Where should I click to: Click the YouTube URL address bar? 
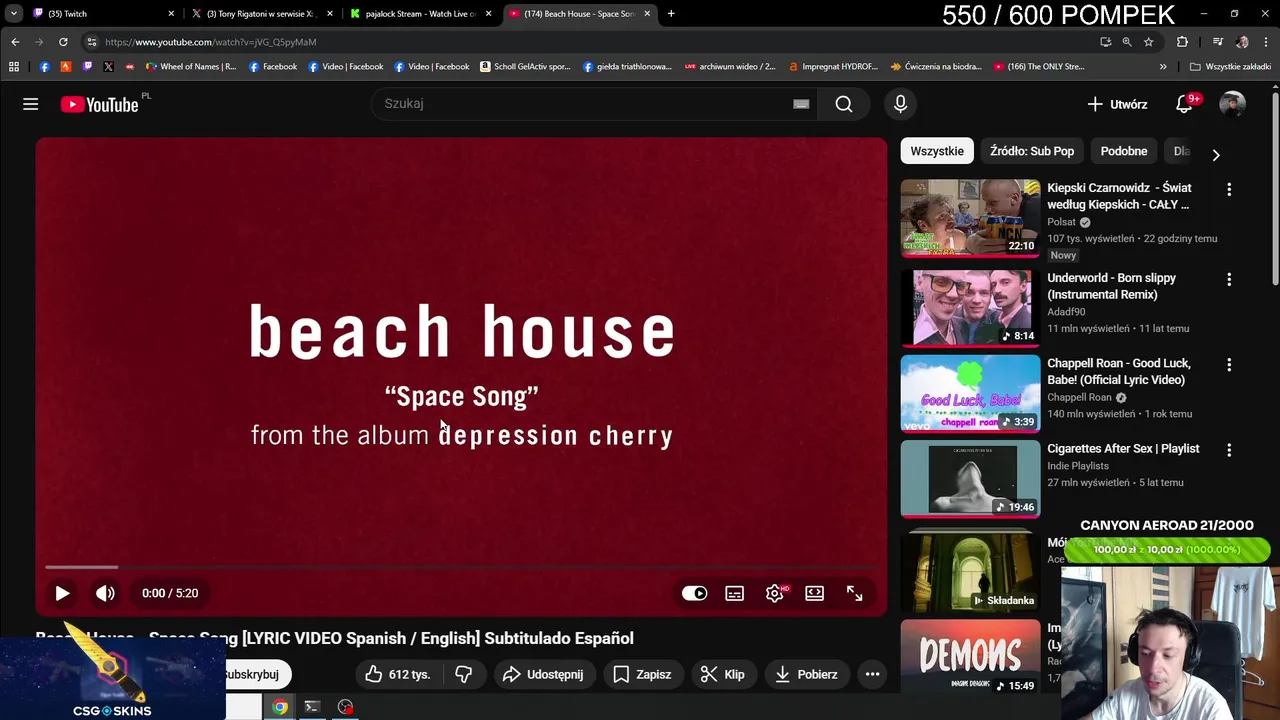coord(590,42)
